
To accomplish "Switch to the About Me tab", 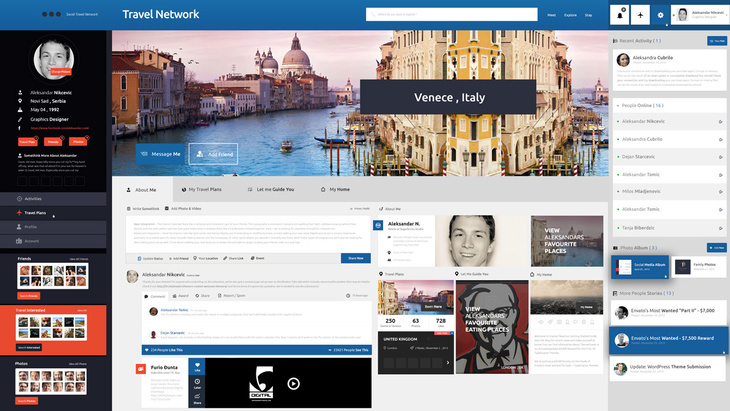I will pos(142,189).
